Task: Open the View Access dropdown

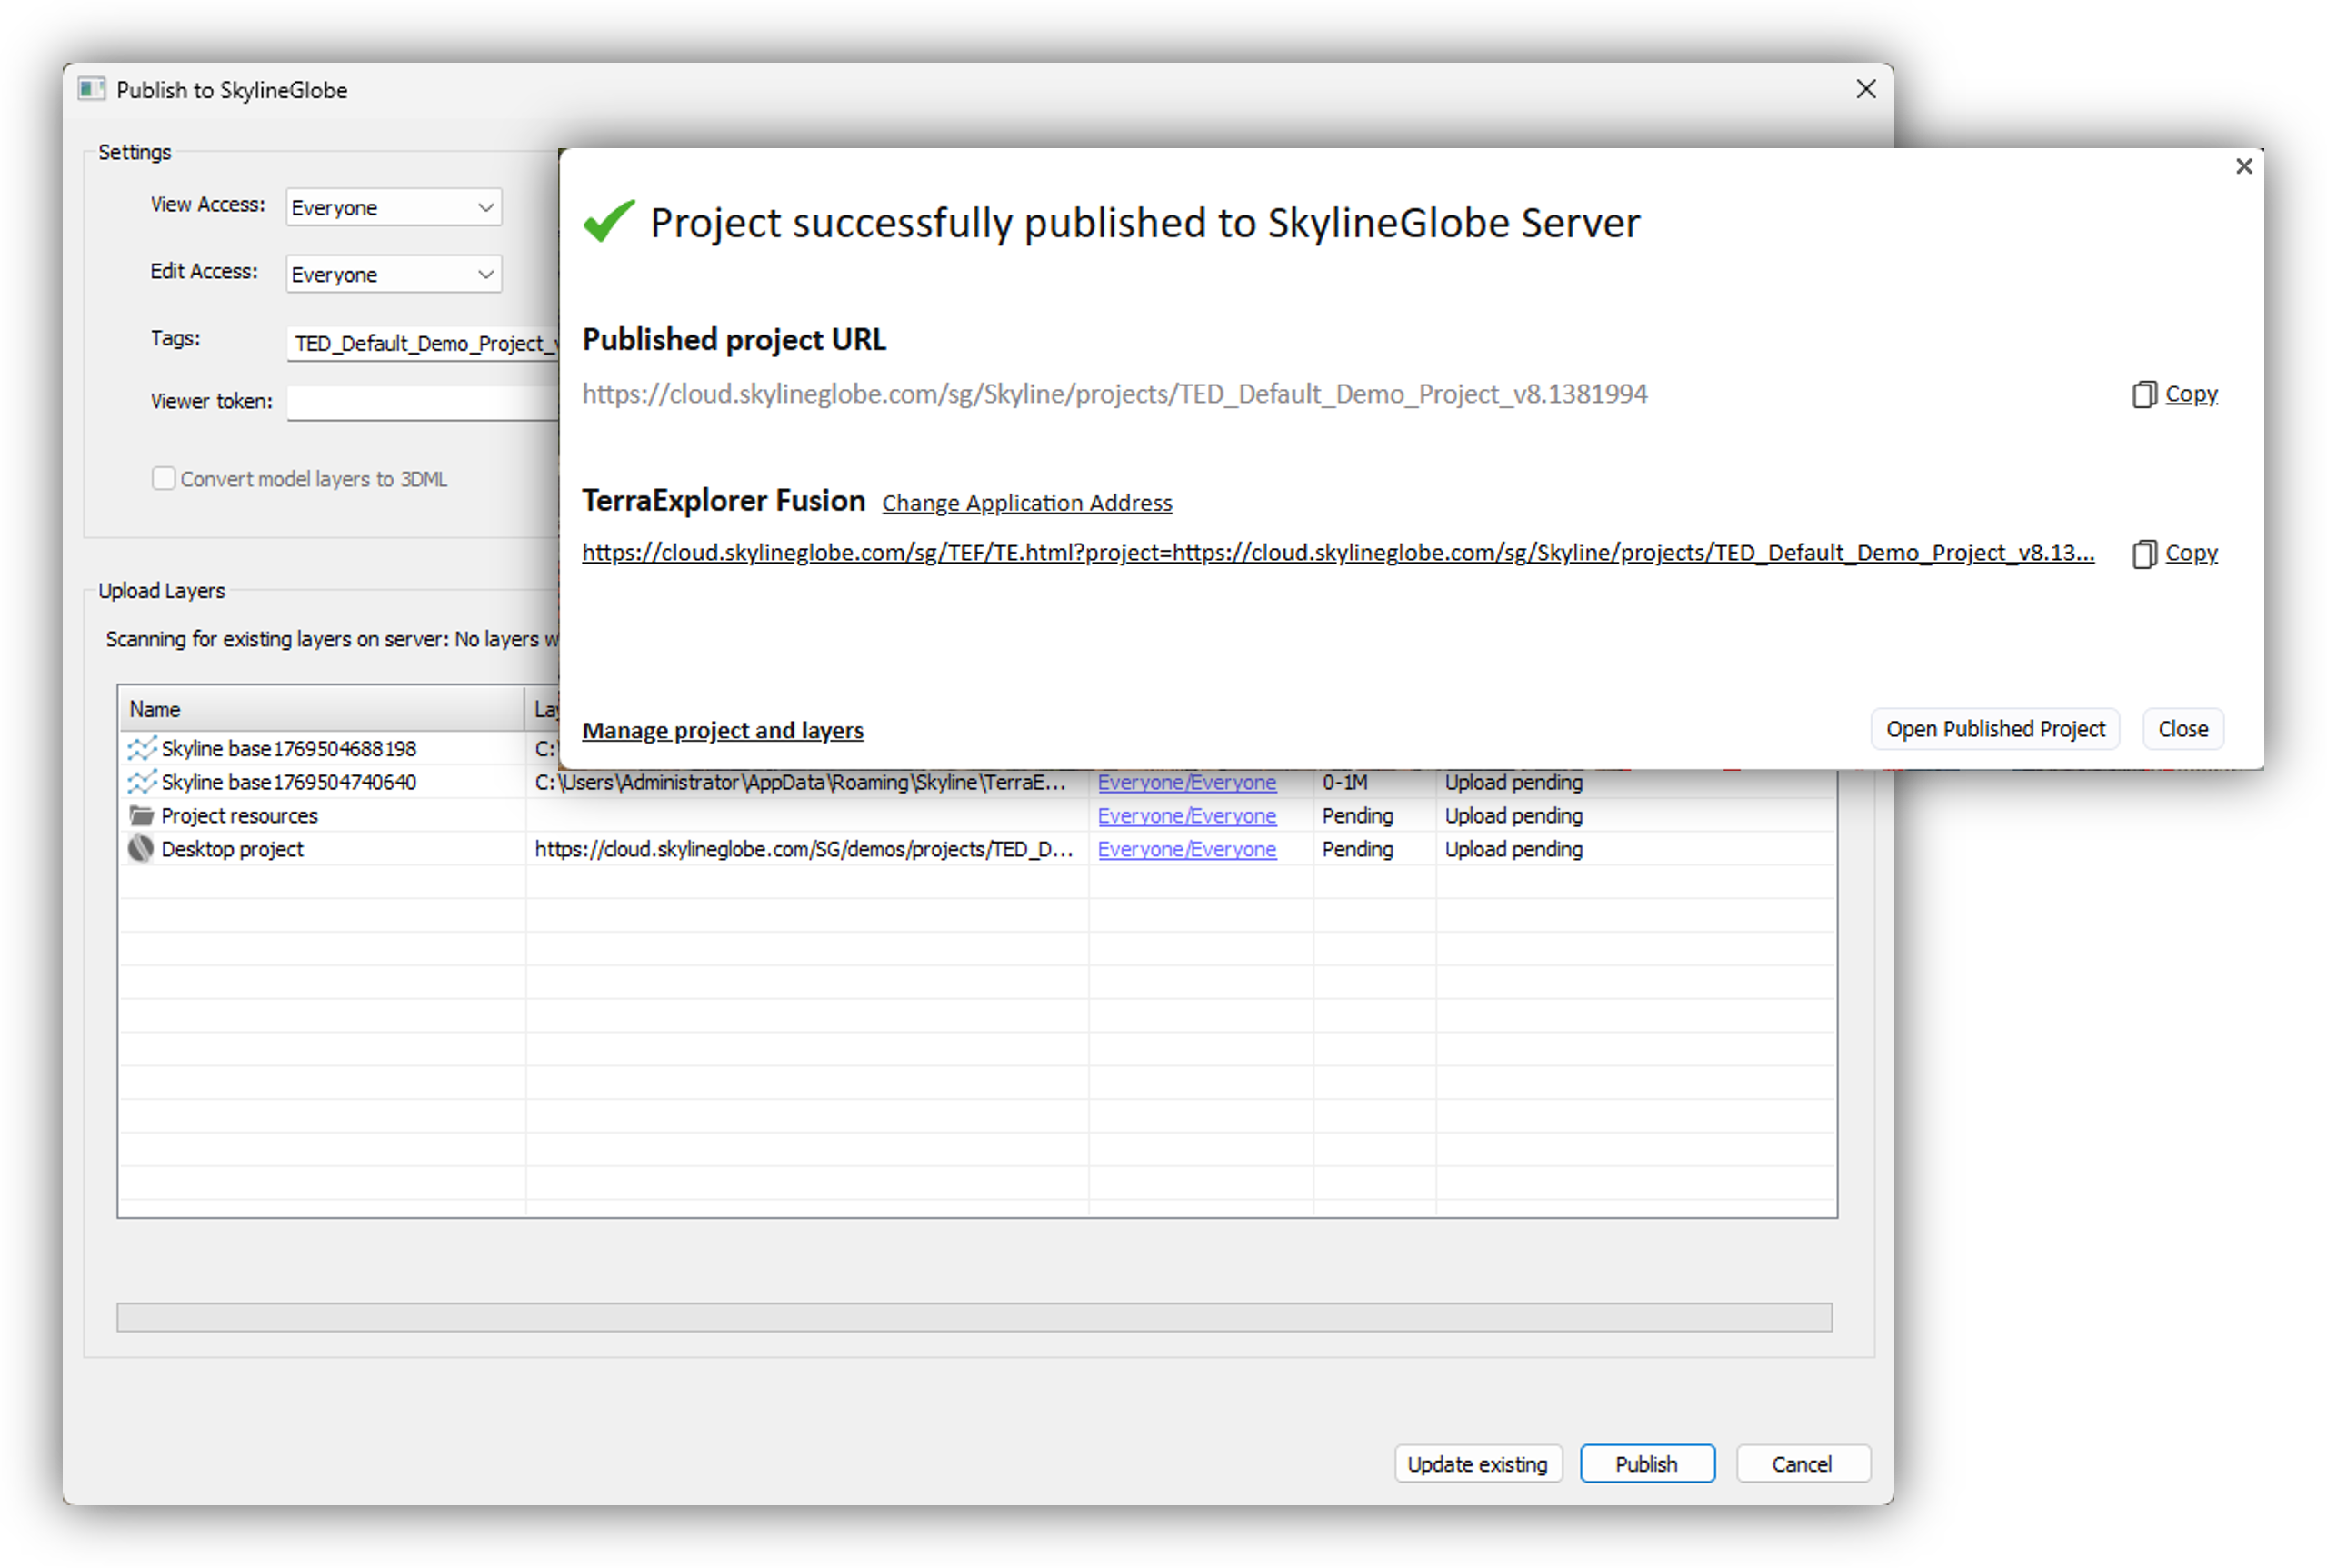Action: [393, 207]
